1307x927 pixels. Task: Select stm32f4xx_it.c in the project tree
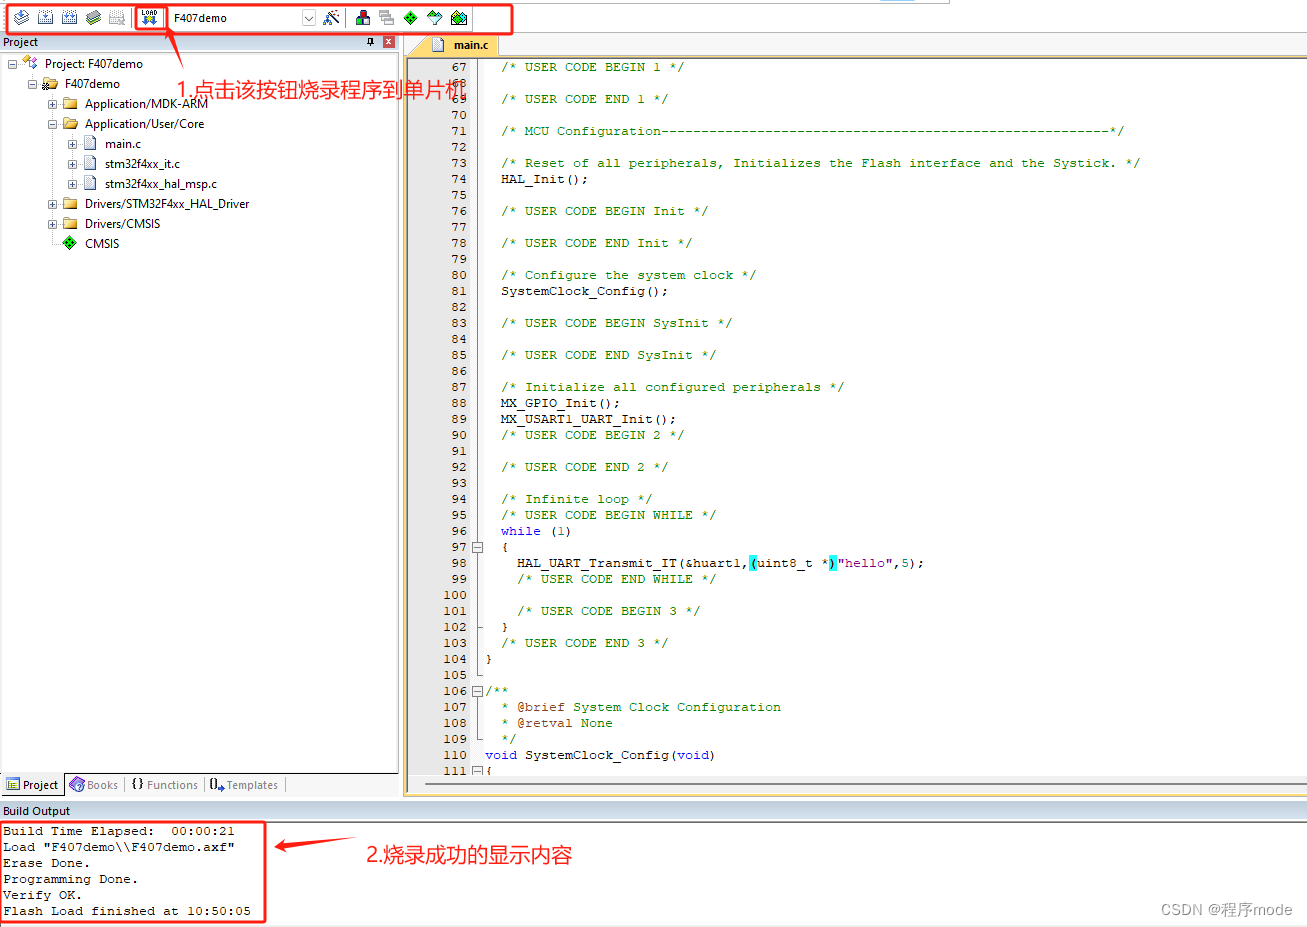tap(142, 164)
